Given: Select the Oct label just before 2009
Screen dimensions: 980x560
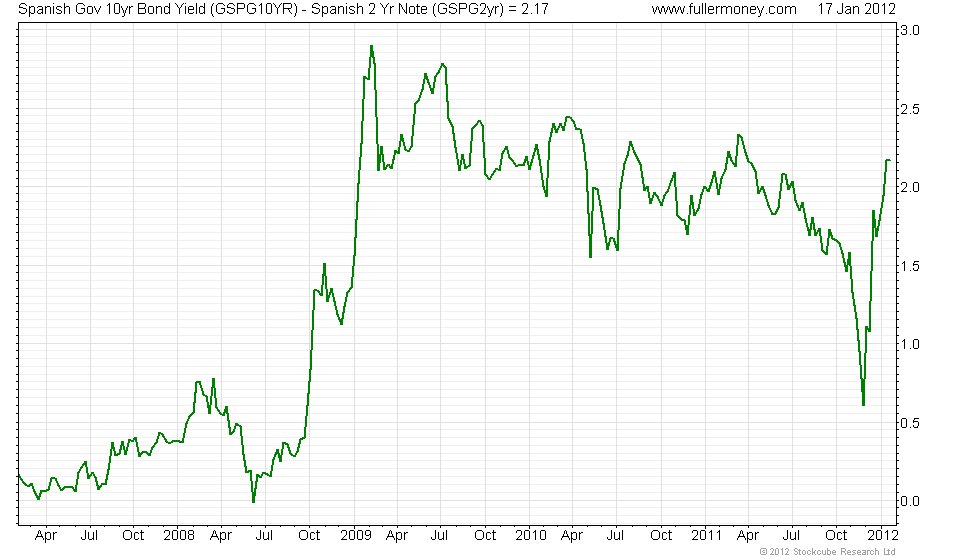Looking at the screenshot, I should click(309, 536).
